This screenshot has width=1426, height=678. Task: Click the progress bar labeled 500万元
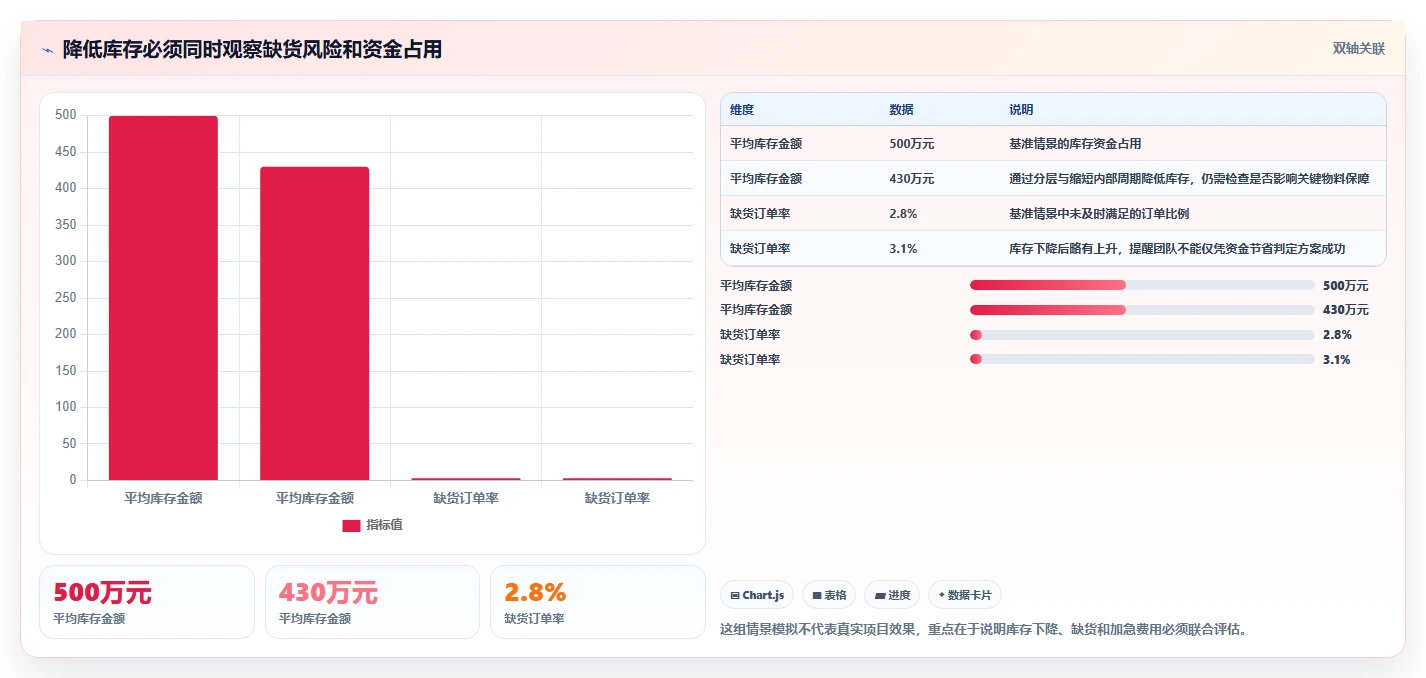coord(1142,285)
